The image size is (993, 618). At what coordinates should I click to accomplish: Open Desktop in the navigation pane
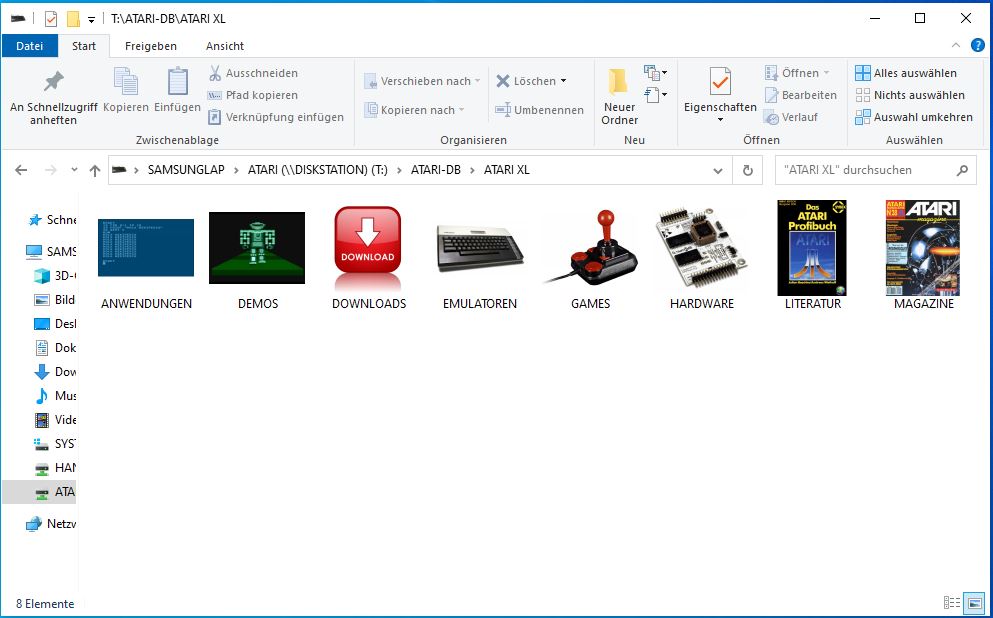[x=55, y=324]
